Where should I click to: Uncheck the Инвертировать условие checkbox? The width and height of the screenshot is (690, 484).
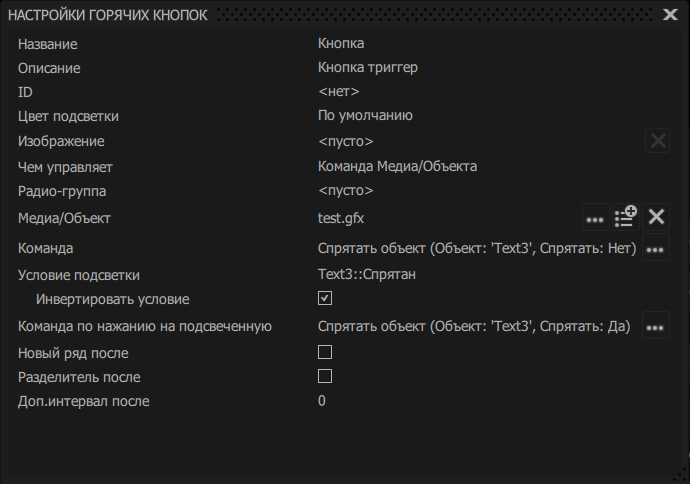(x=325, y=298)
